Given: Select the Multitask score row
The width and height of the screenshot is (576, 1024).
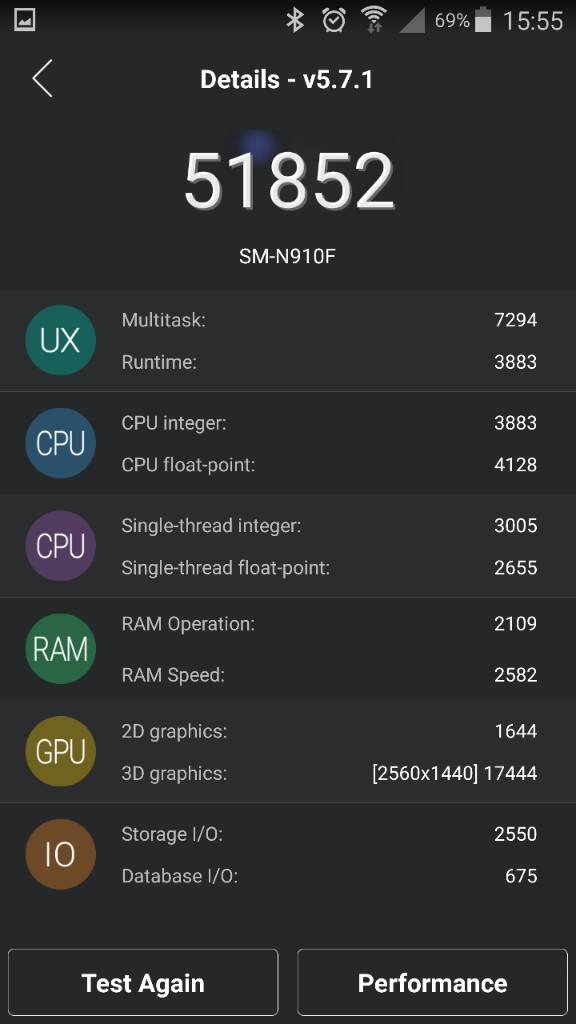Looking at the screenshot, I should [329, 320].
